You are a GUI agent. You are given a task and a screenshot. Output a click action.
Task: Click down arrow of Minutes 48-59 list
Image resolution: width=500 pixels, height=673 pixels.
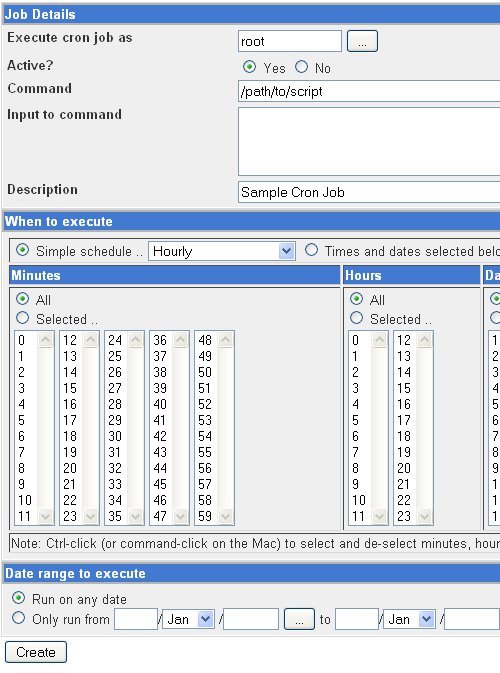pyautogui.click(x=225, y=515)
